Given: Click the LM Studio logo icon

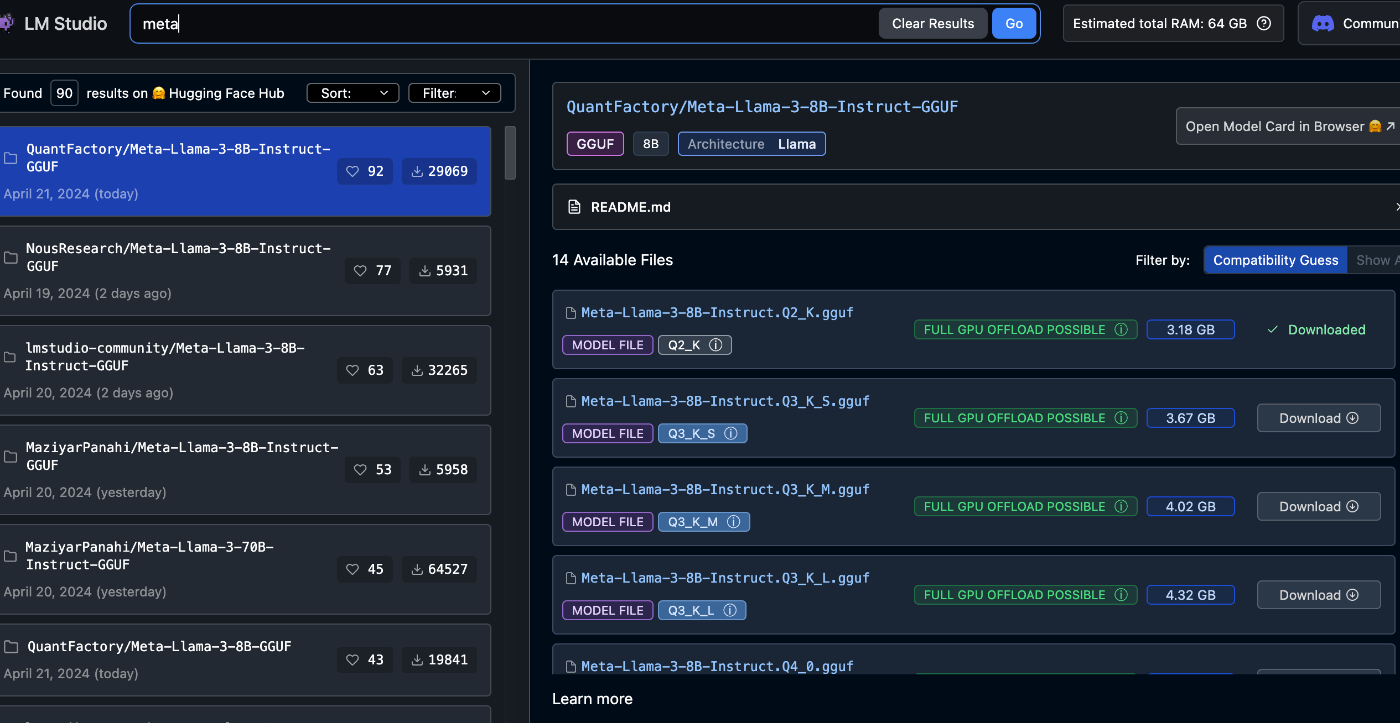Looking at the screenshot, I should 5,23.
